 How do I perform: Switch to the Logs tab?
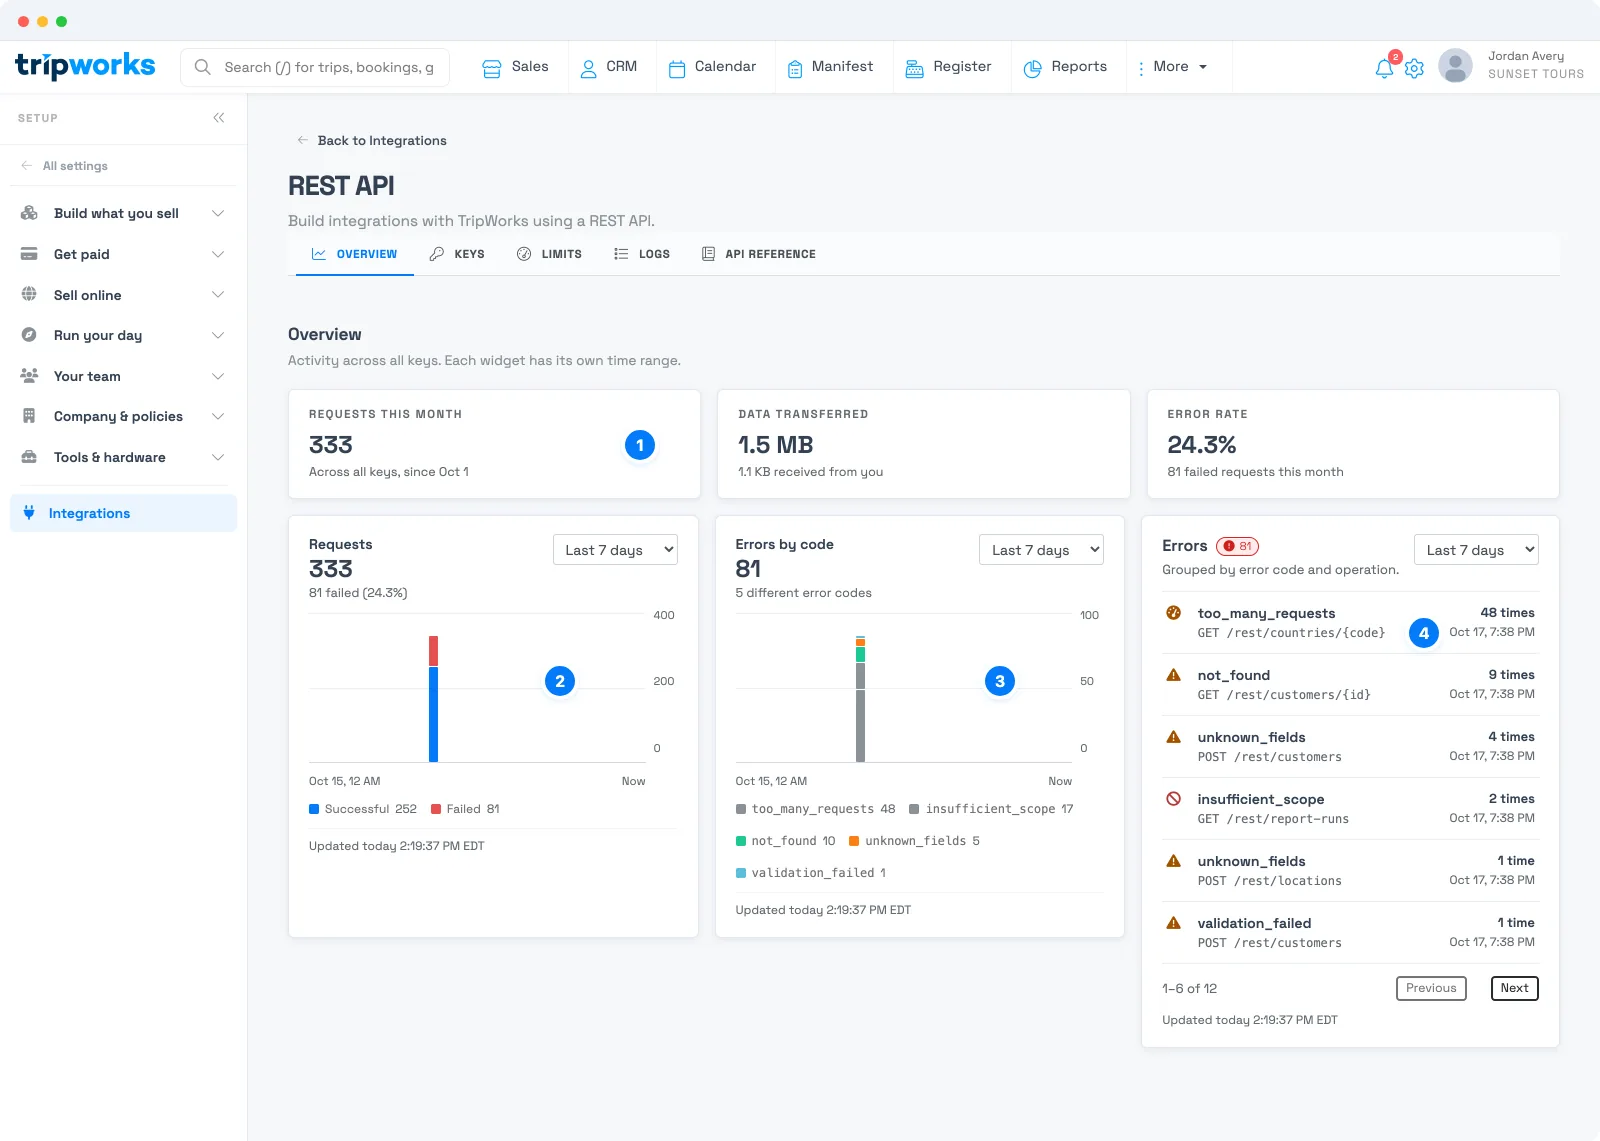pyautogui.click(x=642, y=254)
